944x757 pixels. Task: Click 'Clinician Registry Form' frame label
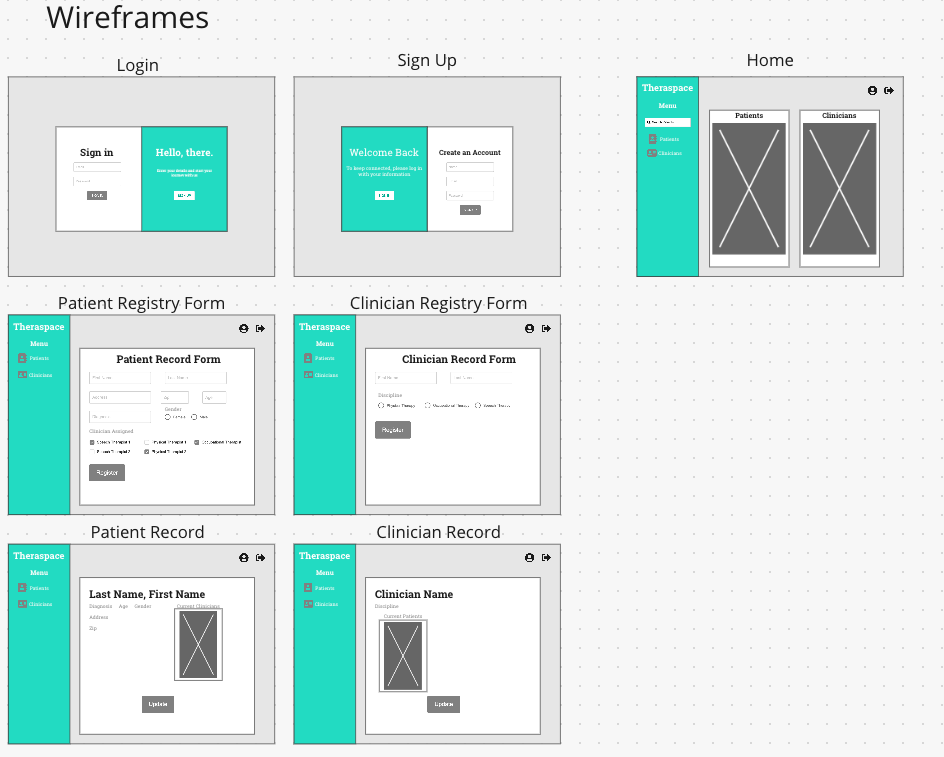[x=438, y=303]
